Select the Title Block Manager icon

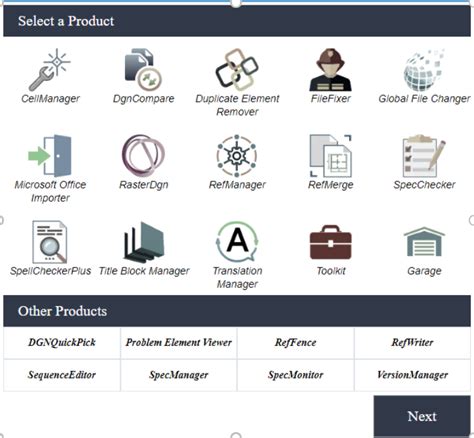pyautogui.click(x=143, y=242)
